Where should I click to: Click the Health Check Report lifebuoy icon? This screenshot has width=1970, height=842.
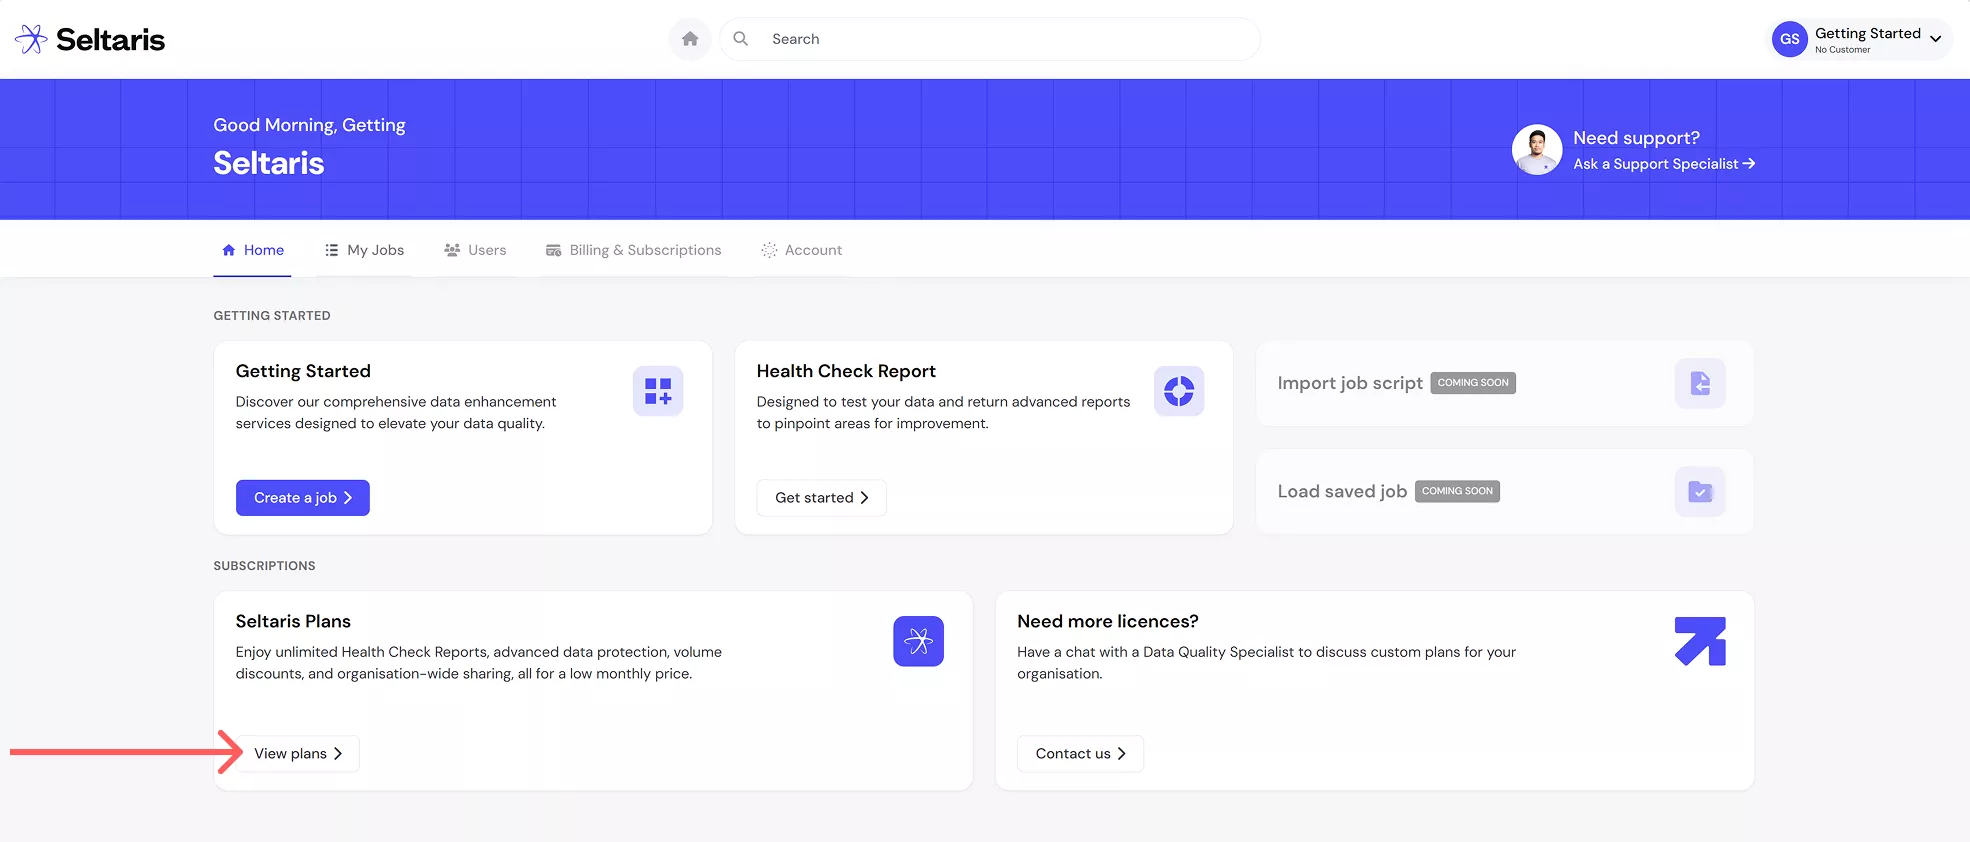[1179, 391]
